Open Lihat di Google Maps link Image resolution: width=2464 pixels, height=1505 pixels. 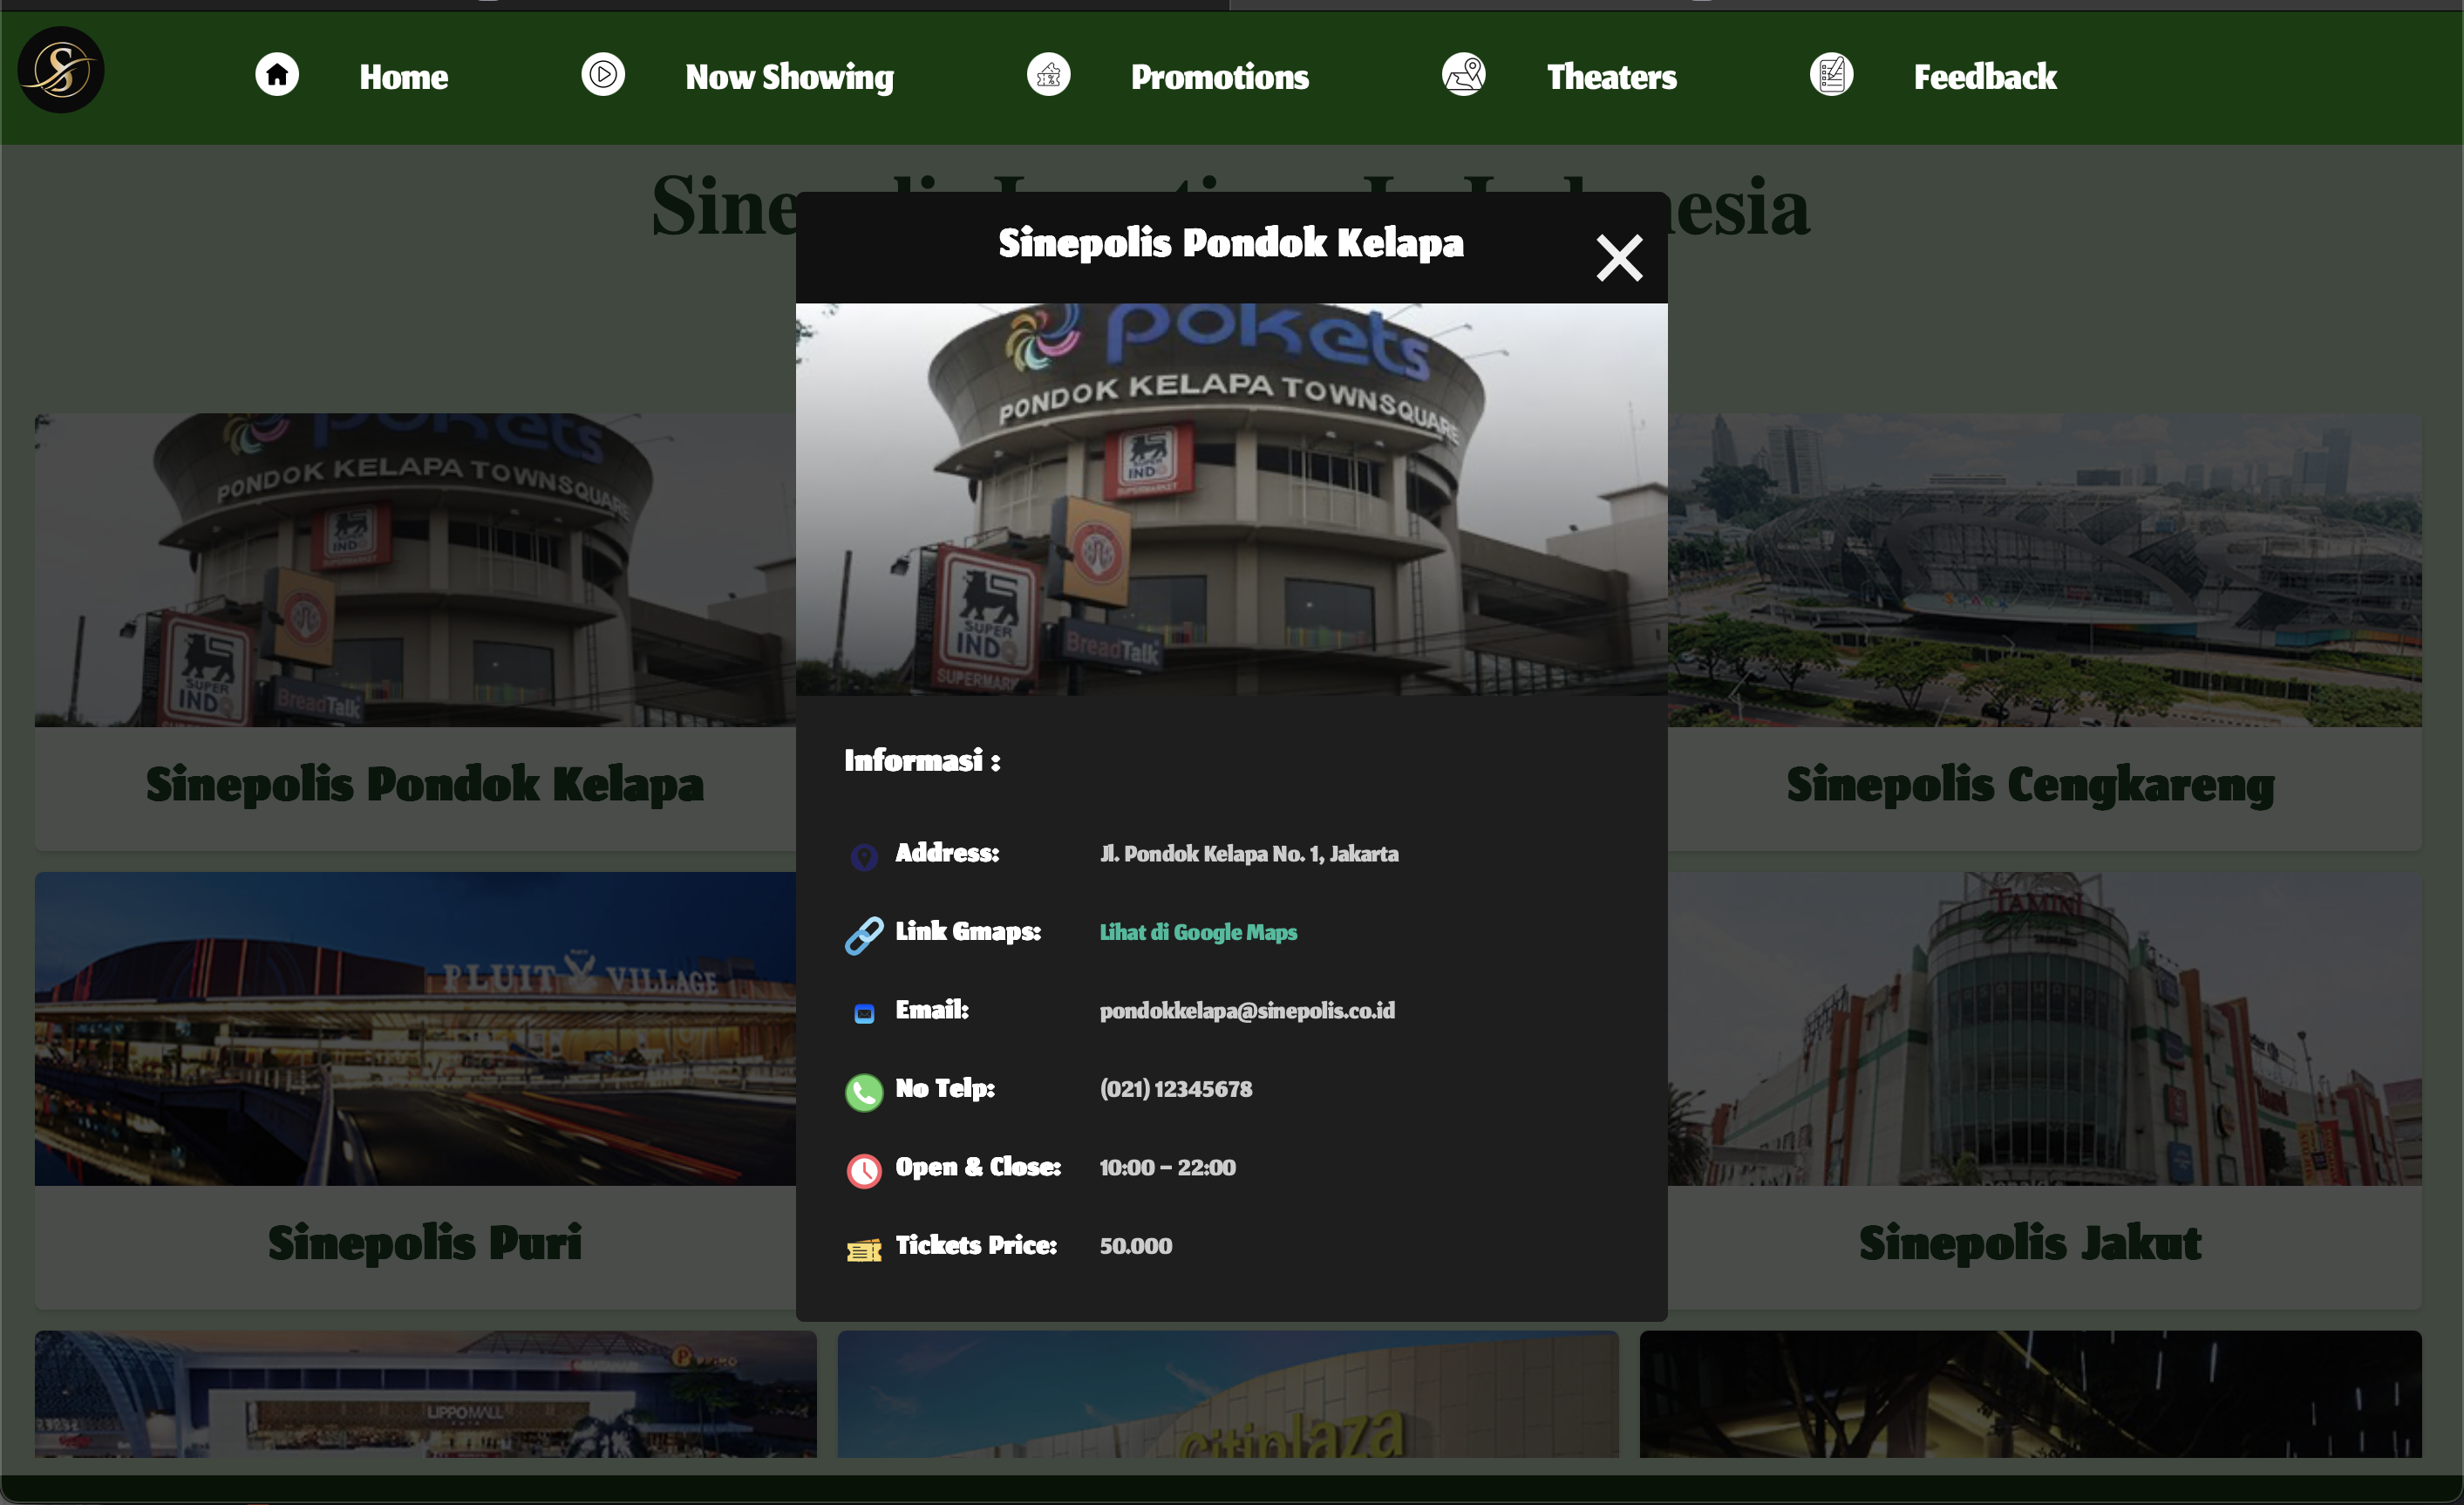[1197, 932]
